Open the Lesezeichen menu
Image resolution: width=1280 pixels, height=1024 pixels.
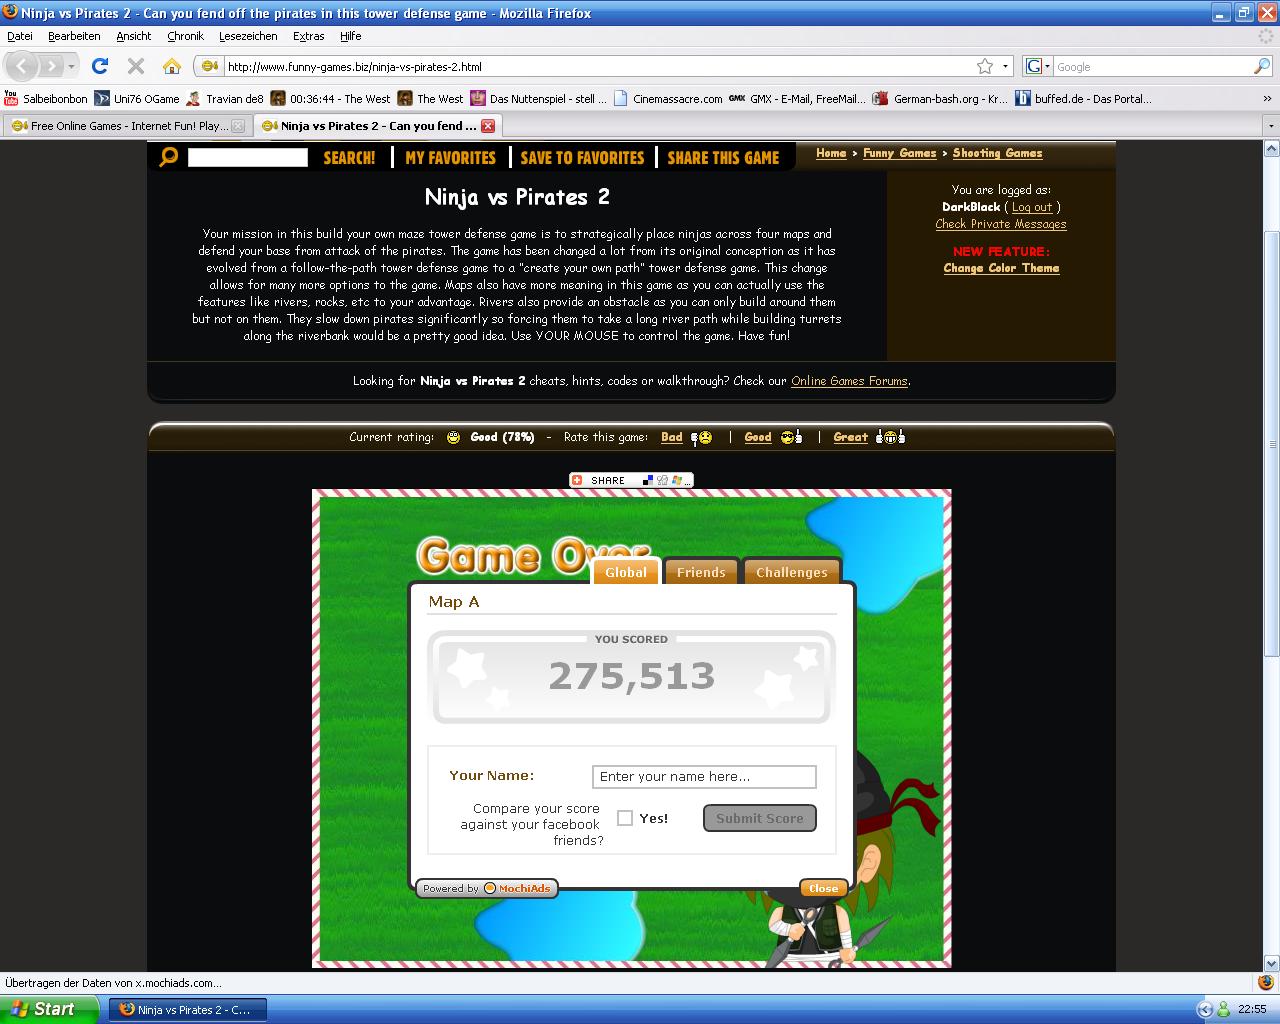(248, 36)
